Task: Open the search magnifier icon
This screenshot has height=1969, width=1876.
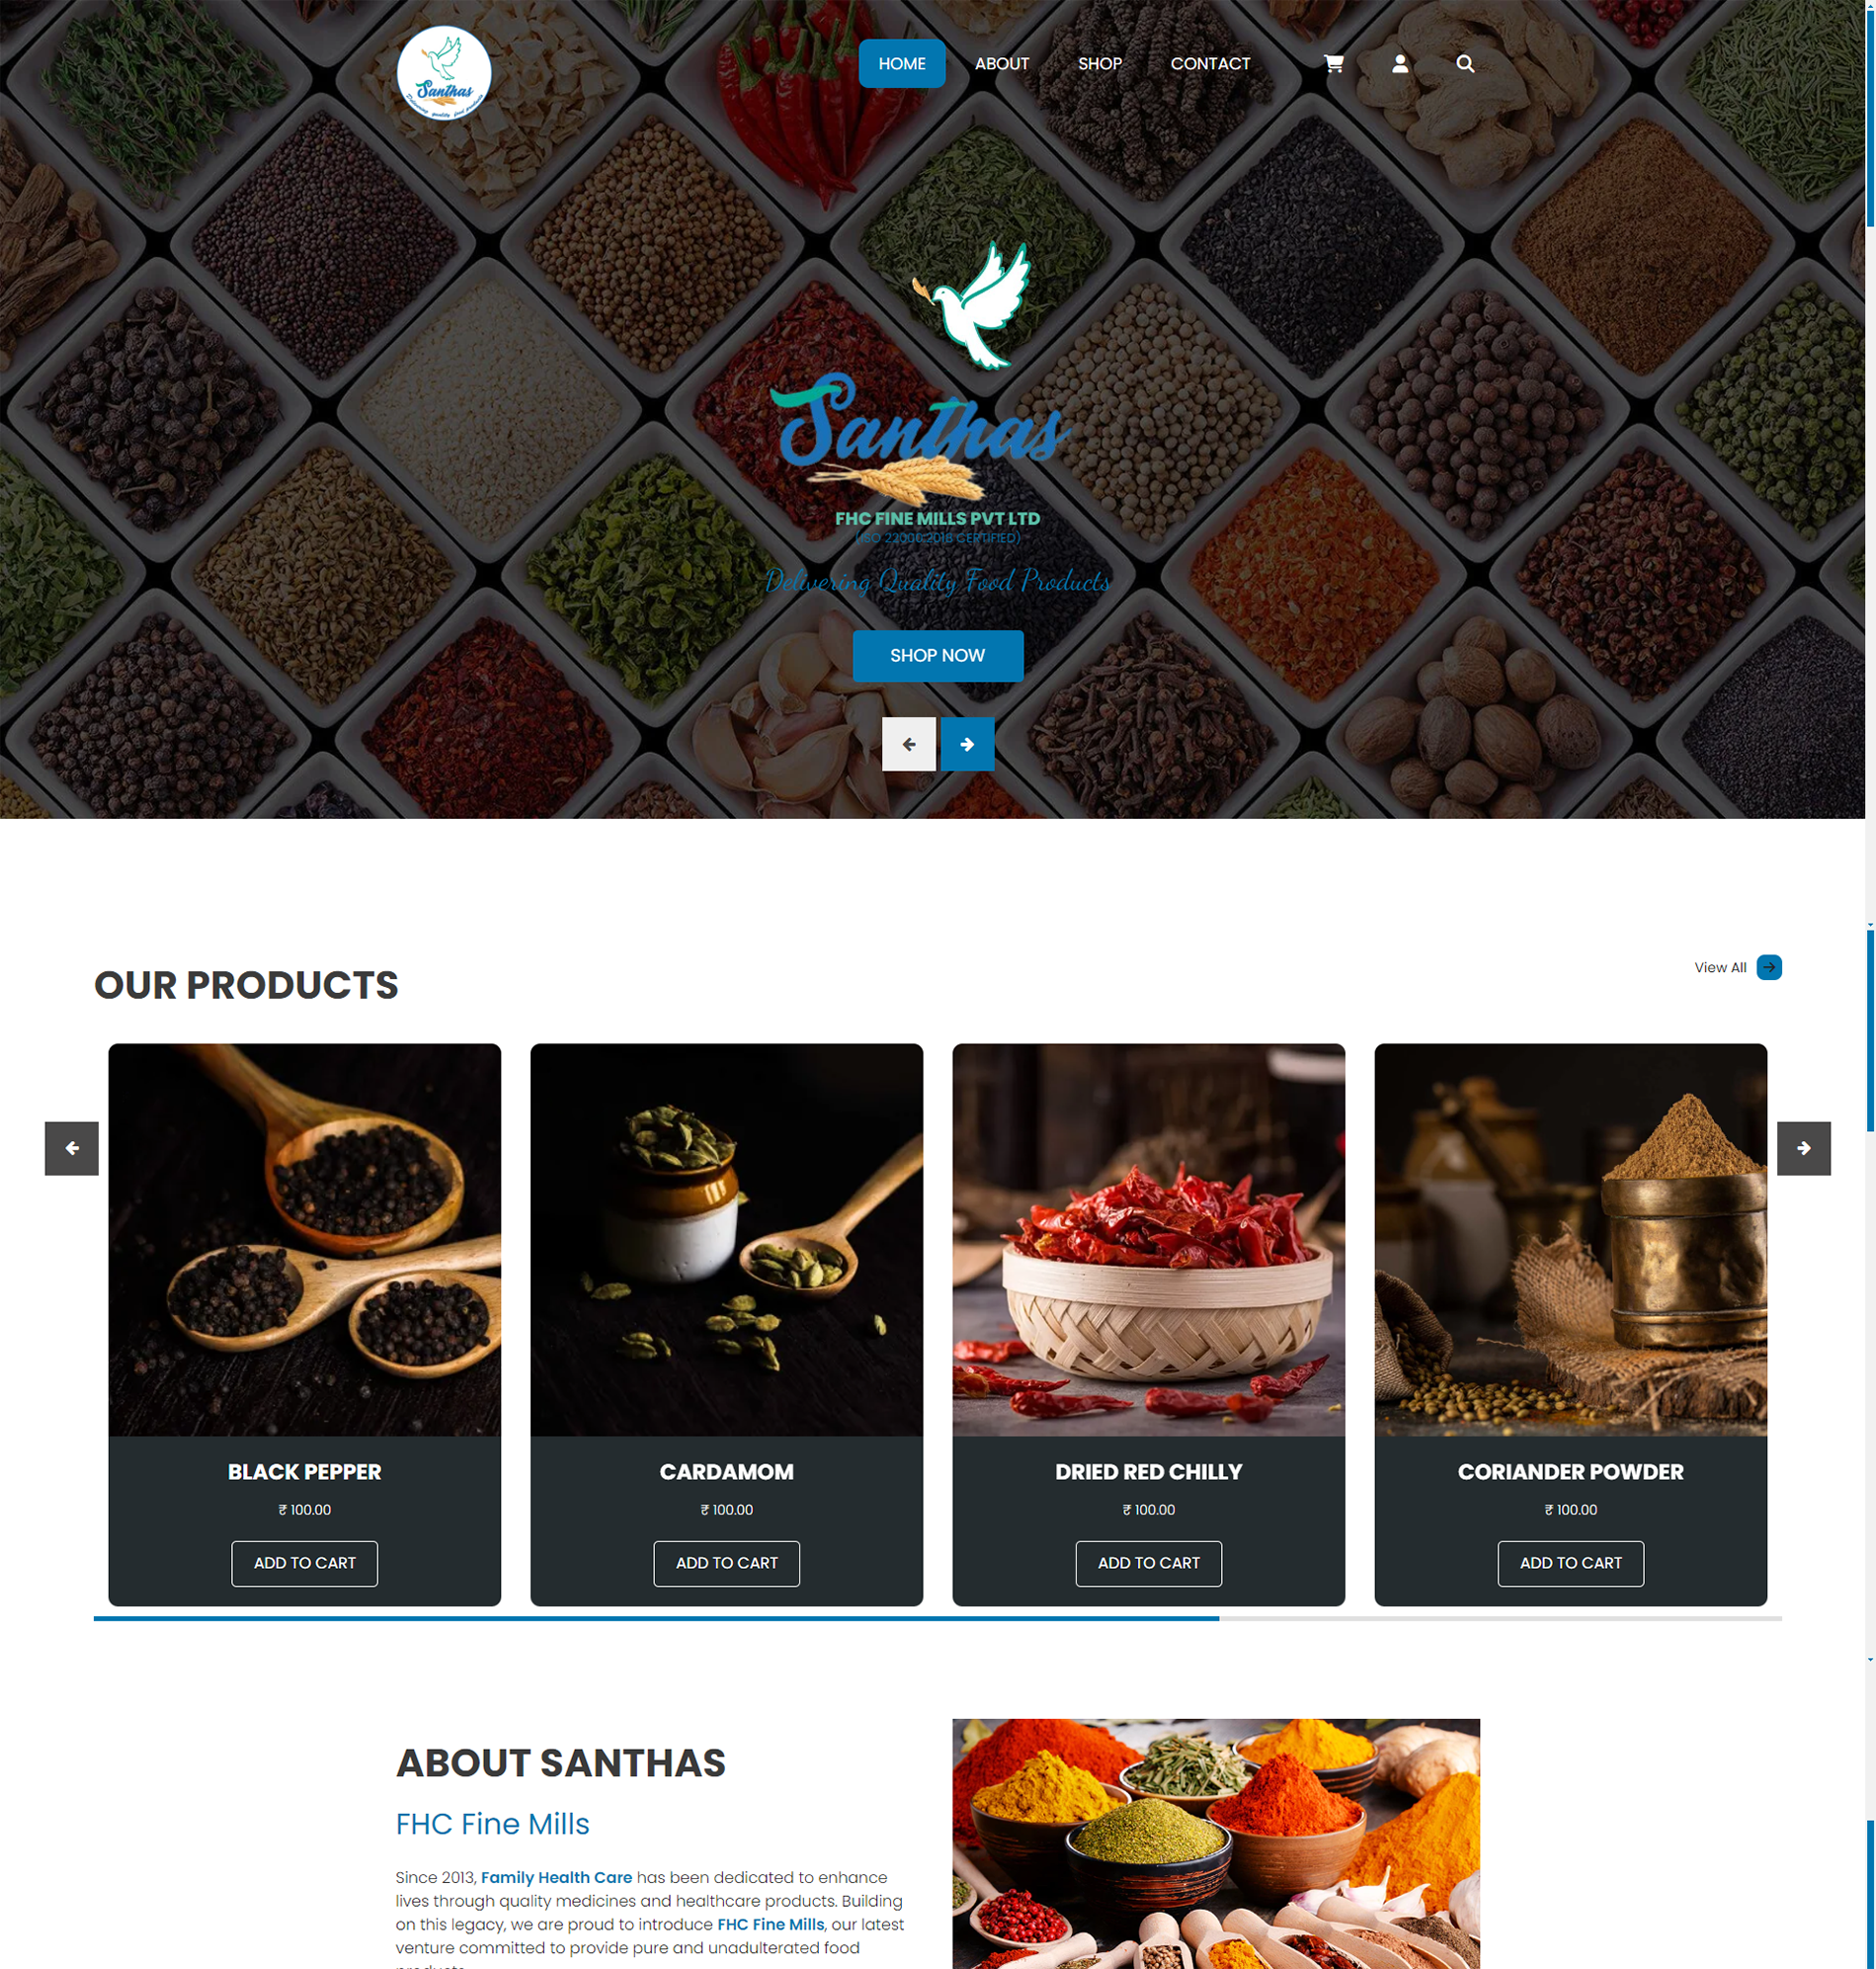Action: pos(1465,64)
